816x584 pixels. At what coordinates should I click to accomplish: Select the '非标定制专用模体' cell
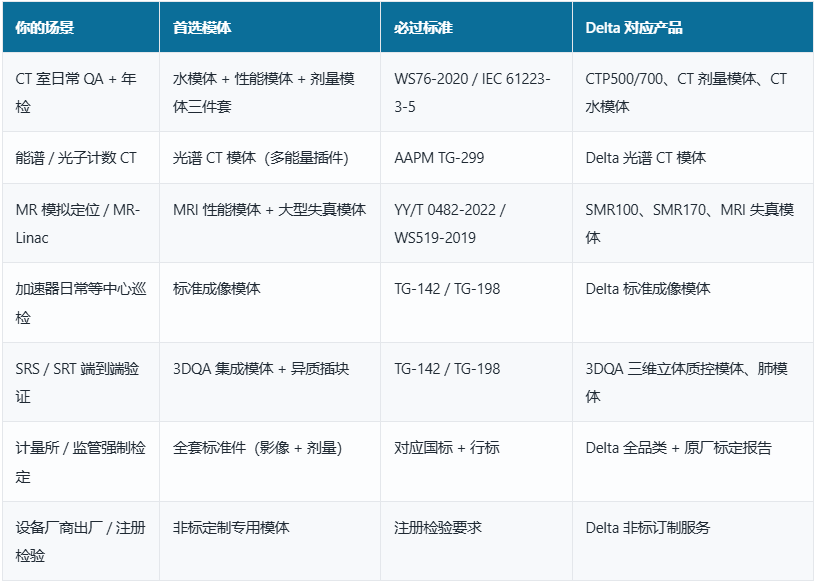[x=270, y=541]
